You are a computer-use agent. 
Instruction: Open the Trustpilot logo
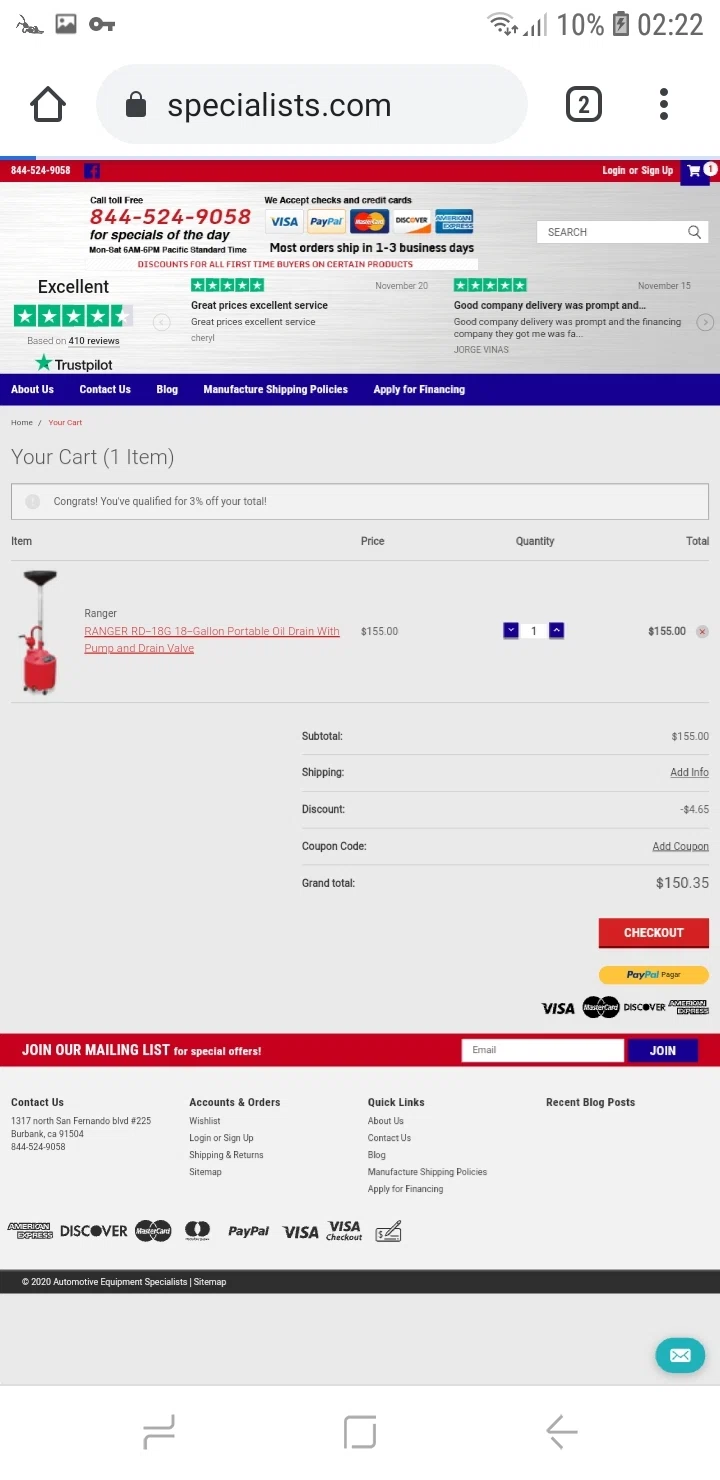[74, 364]
